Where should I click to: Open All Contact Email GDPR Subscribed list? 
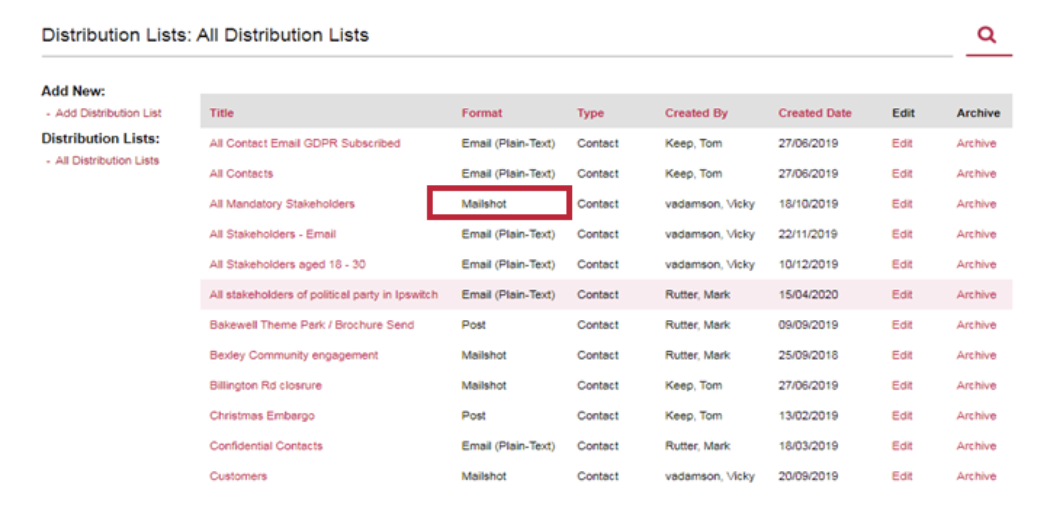(x=304, y=143)
